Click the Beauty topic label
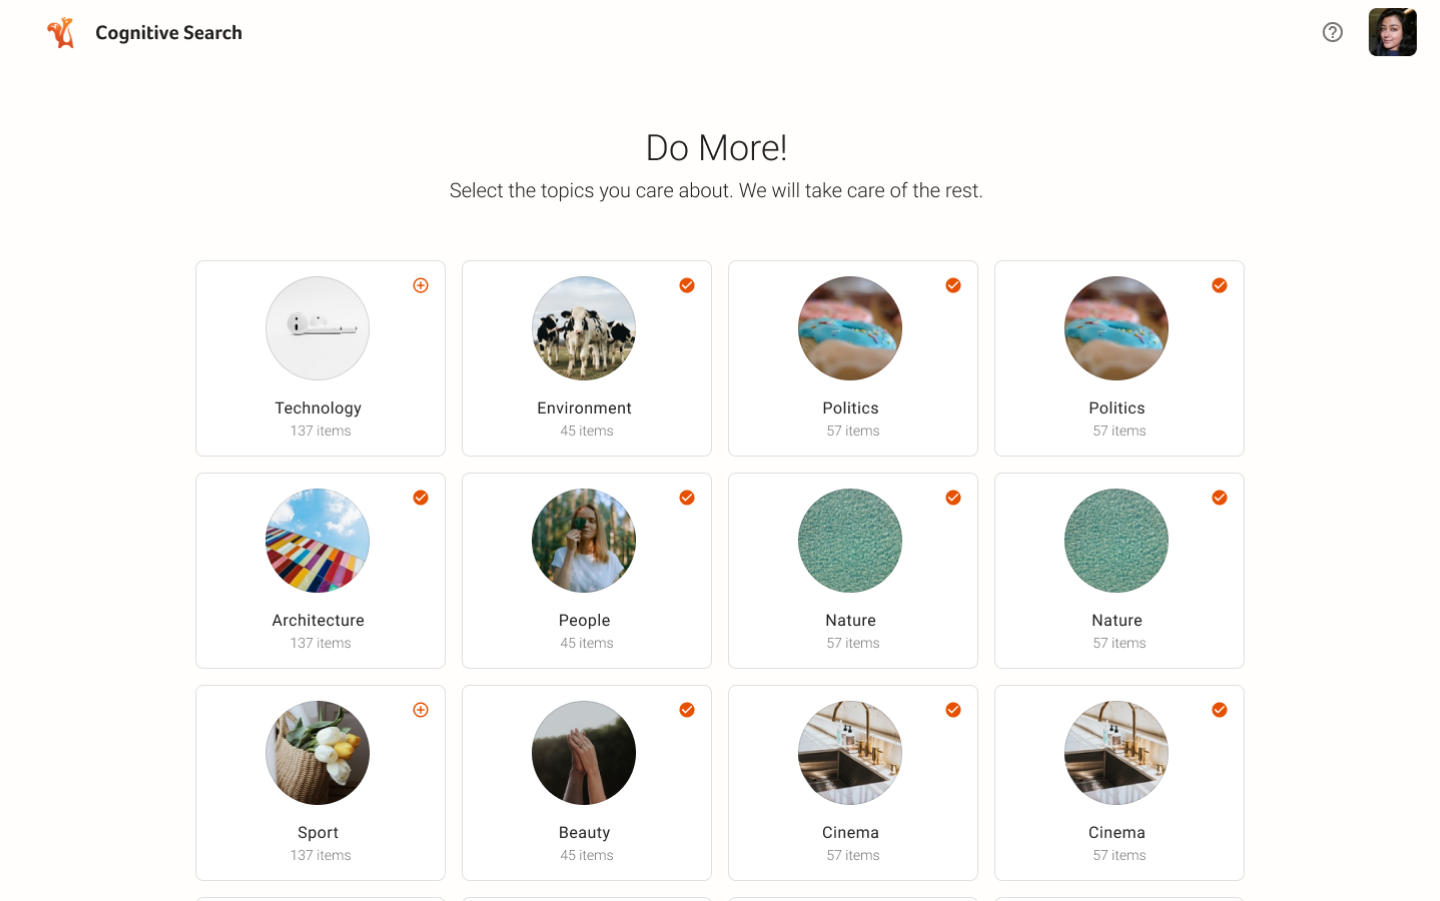 pyautogui.click(x=584, y=832)
